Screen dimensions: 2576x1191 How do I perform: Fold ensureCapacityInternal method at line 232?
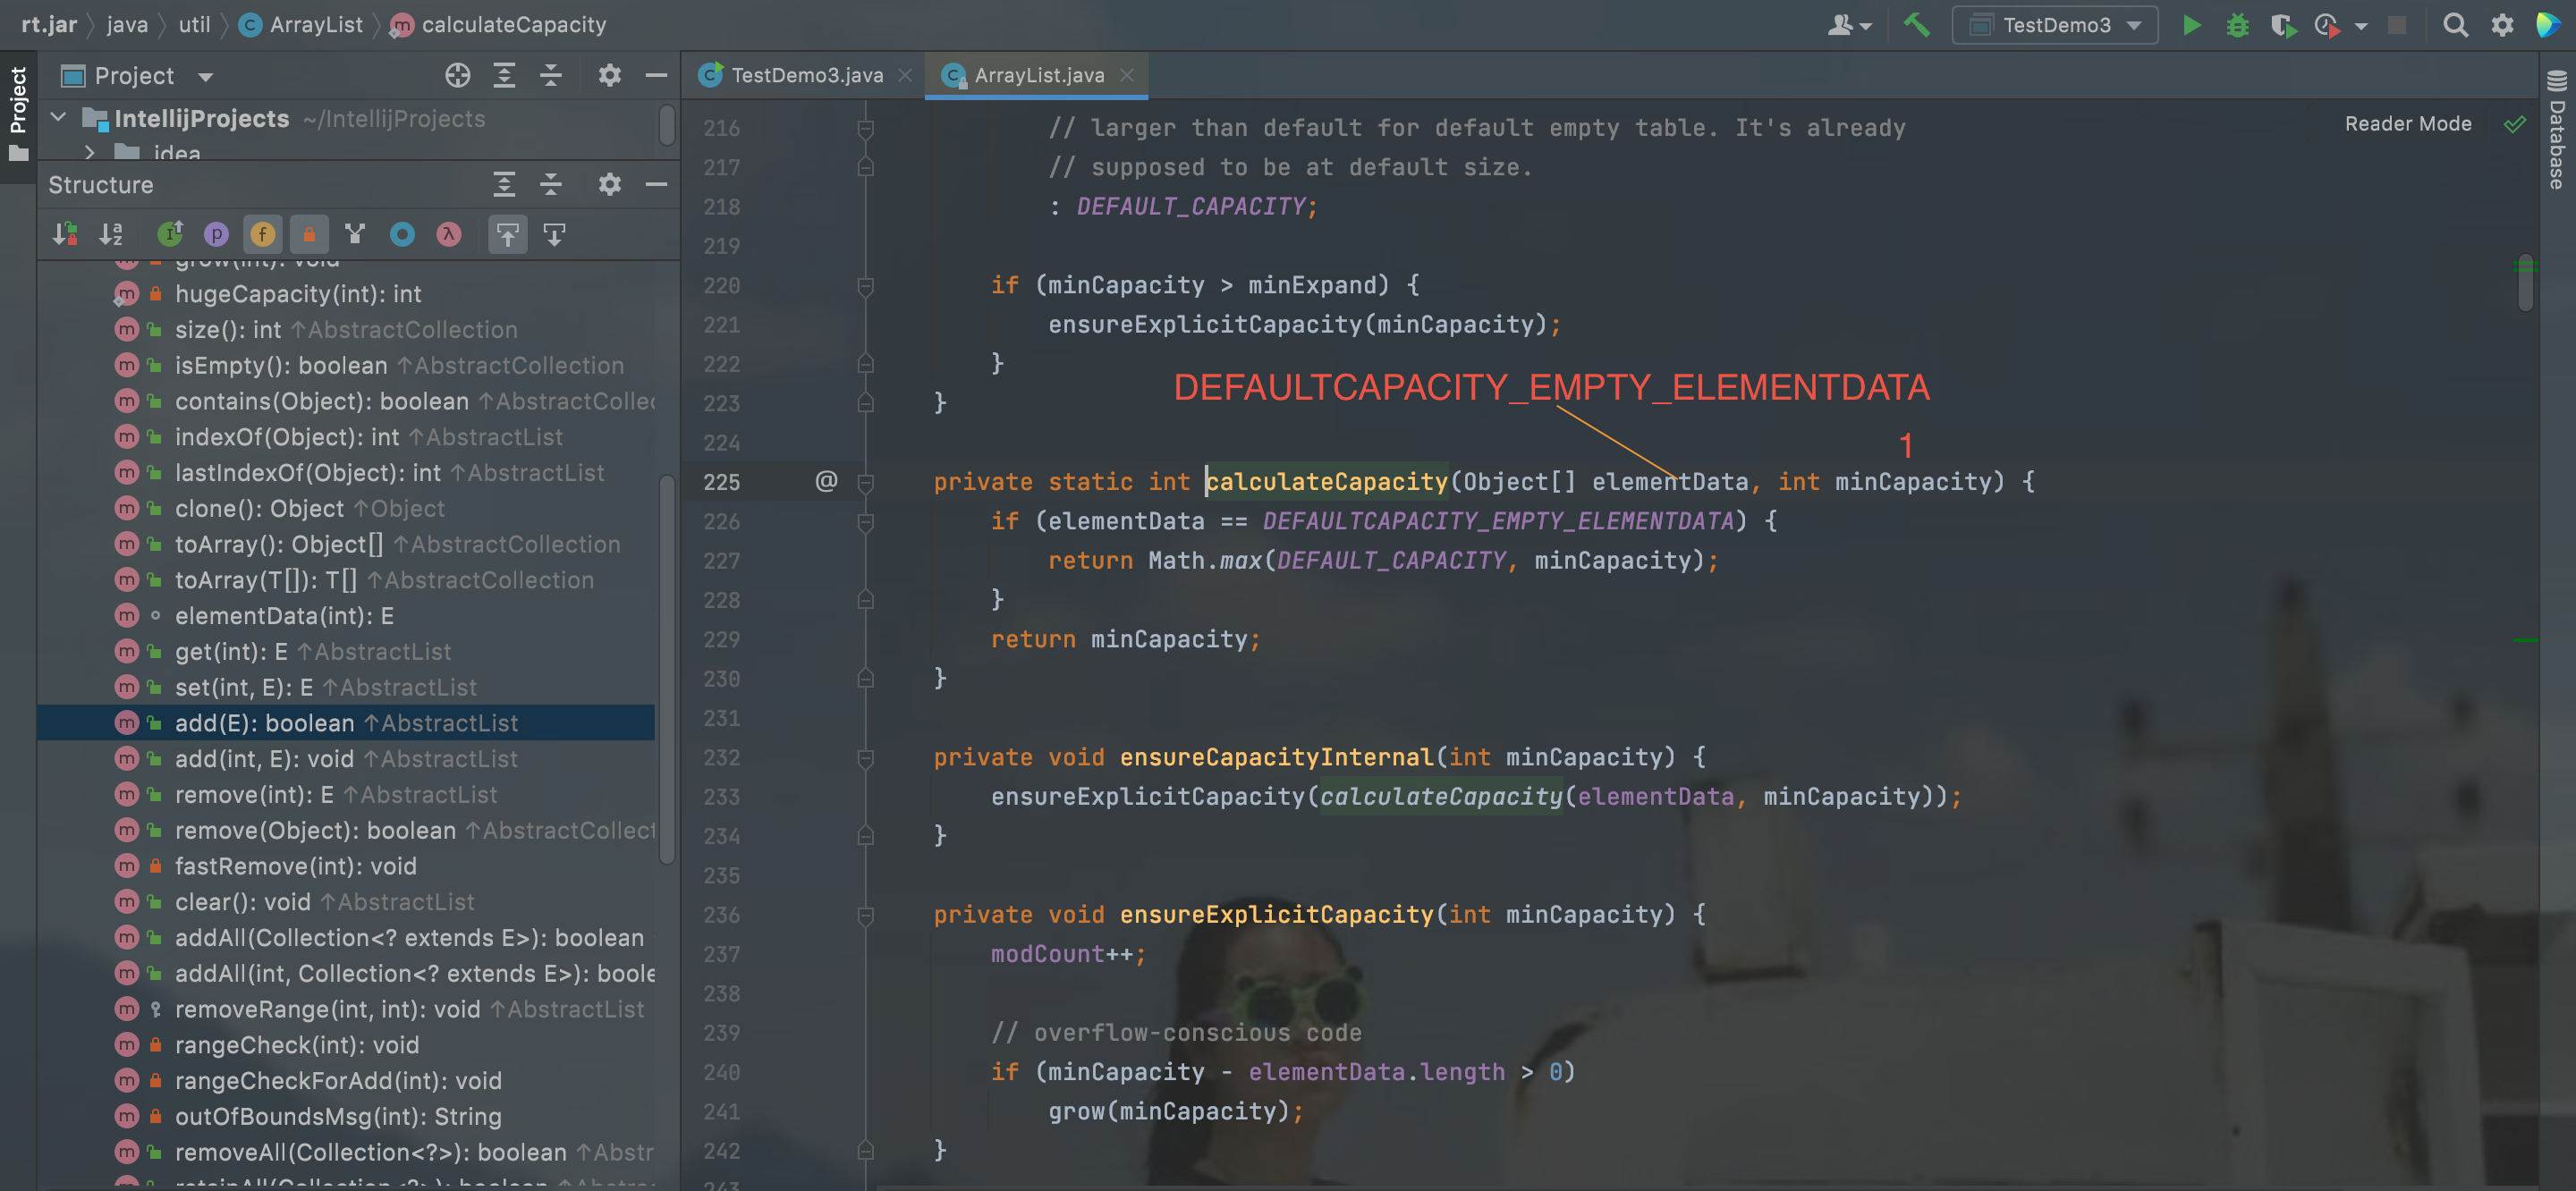[866, 758]
